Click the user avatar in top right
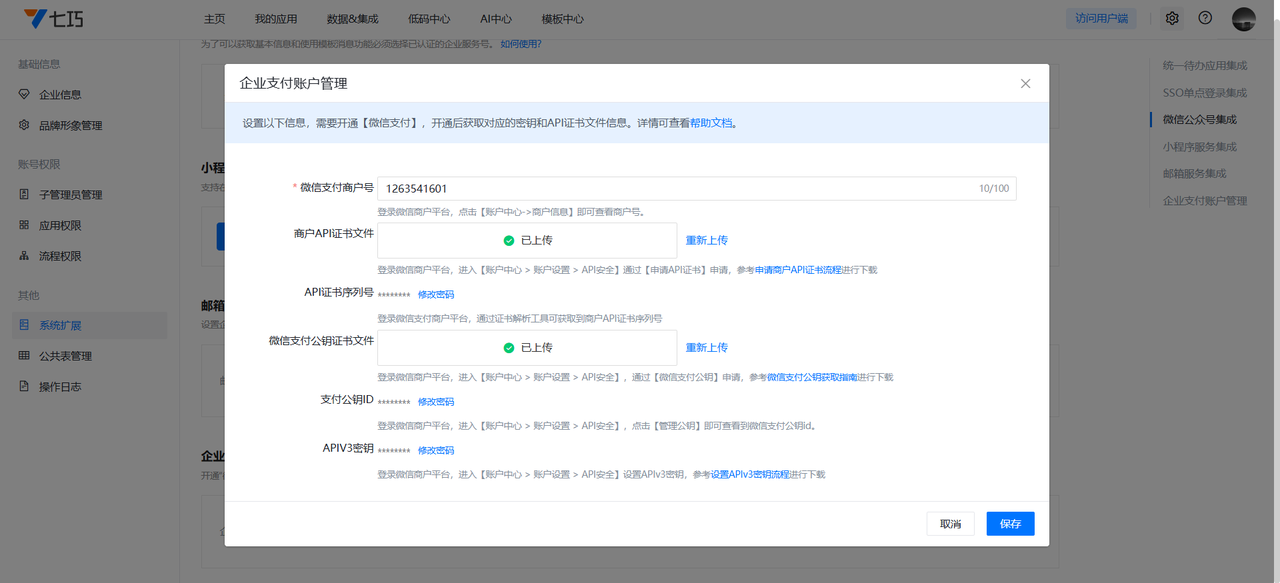Screen dimensions: 1280x583 pyautogui.click(x=1243, y=18)
